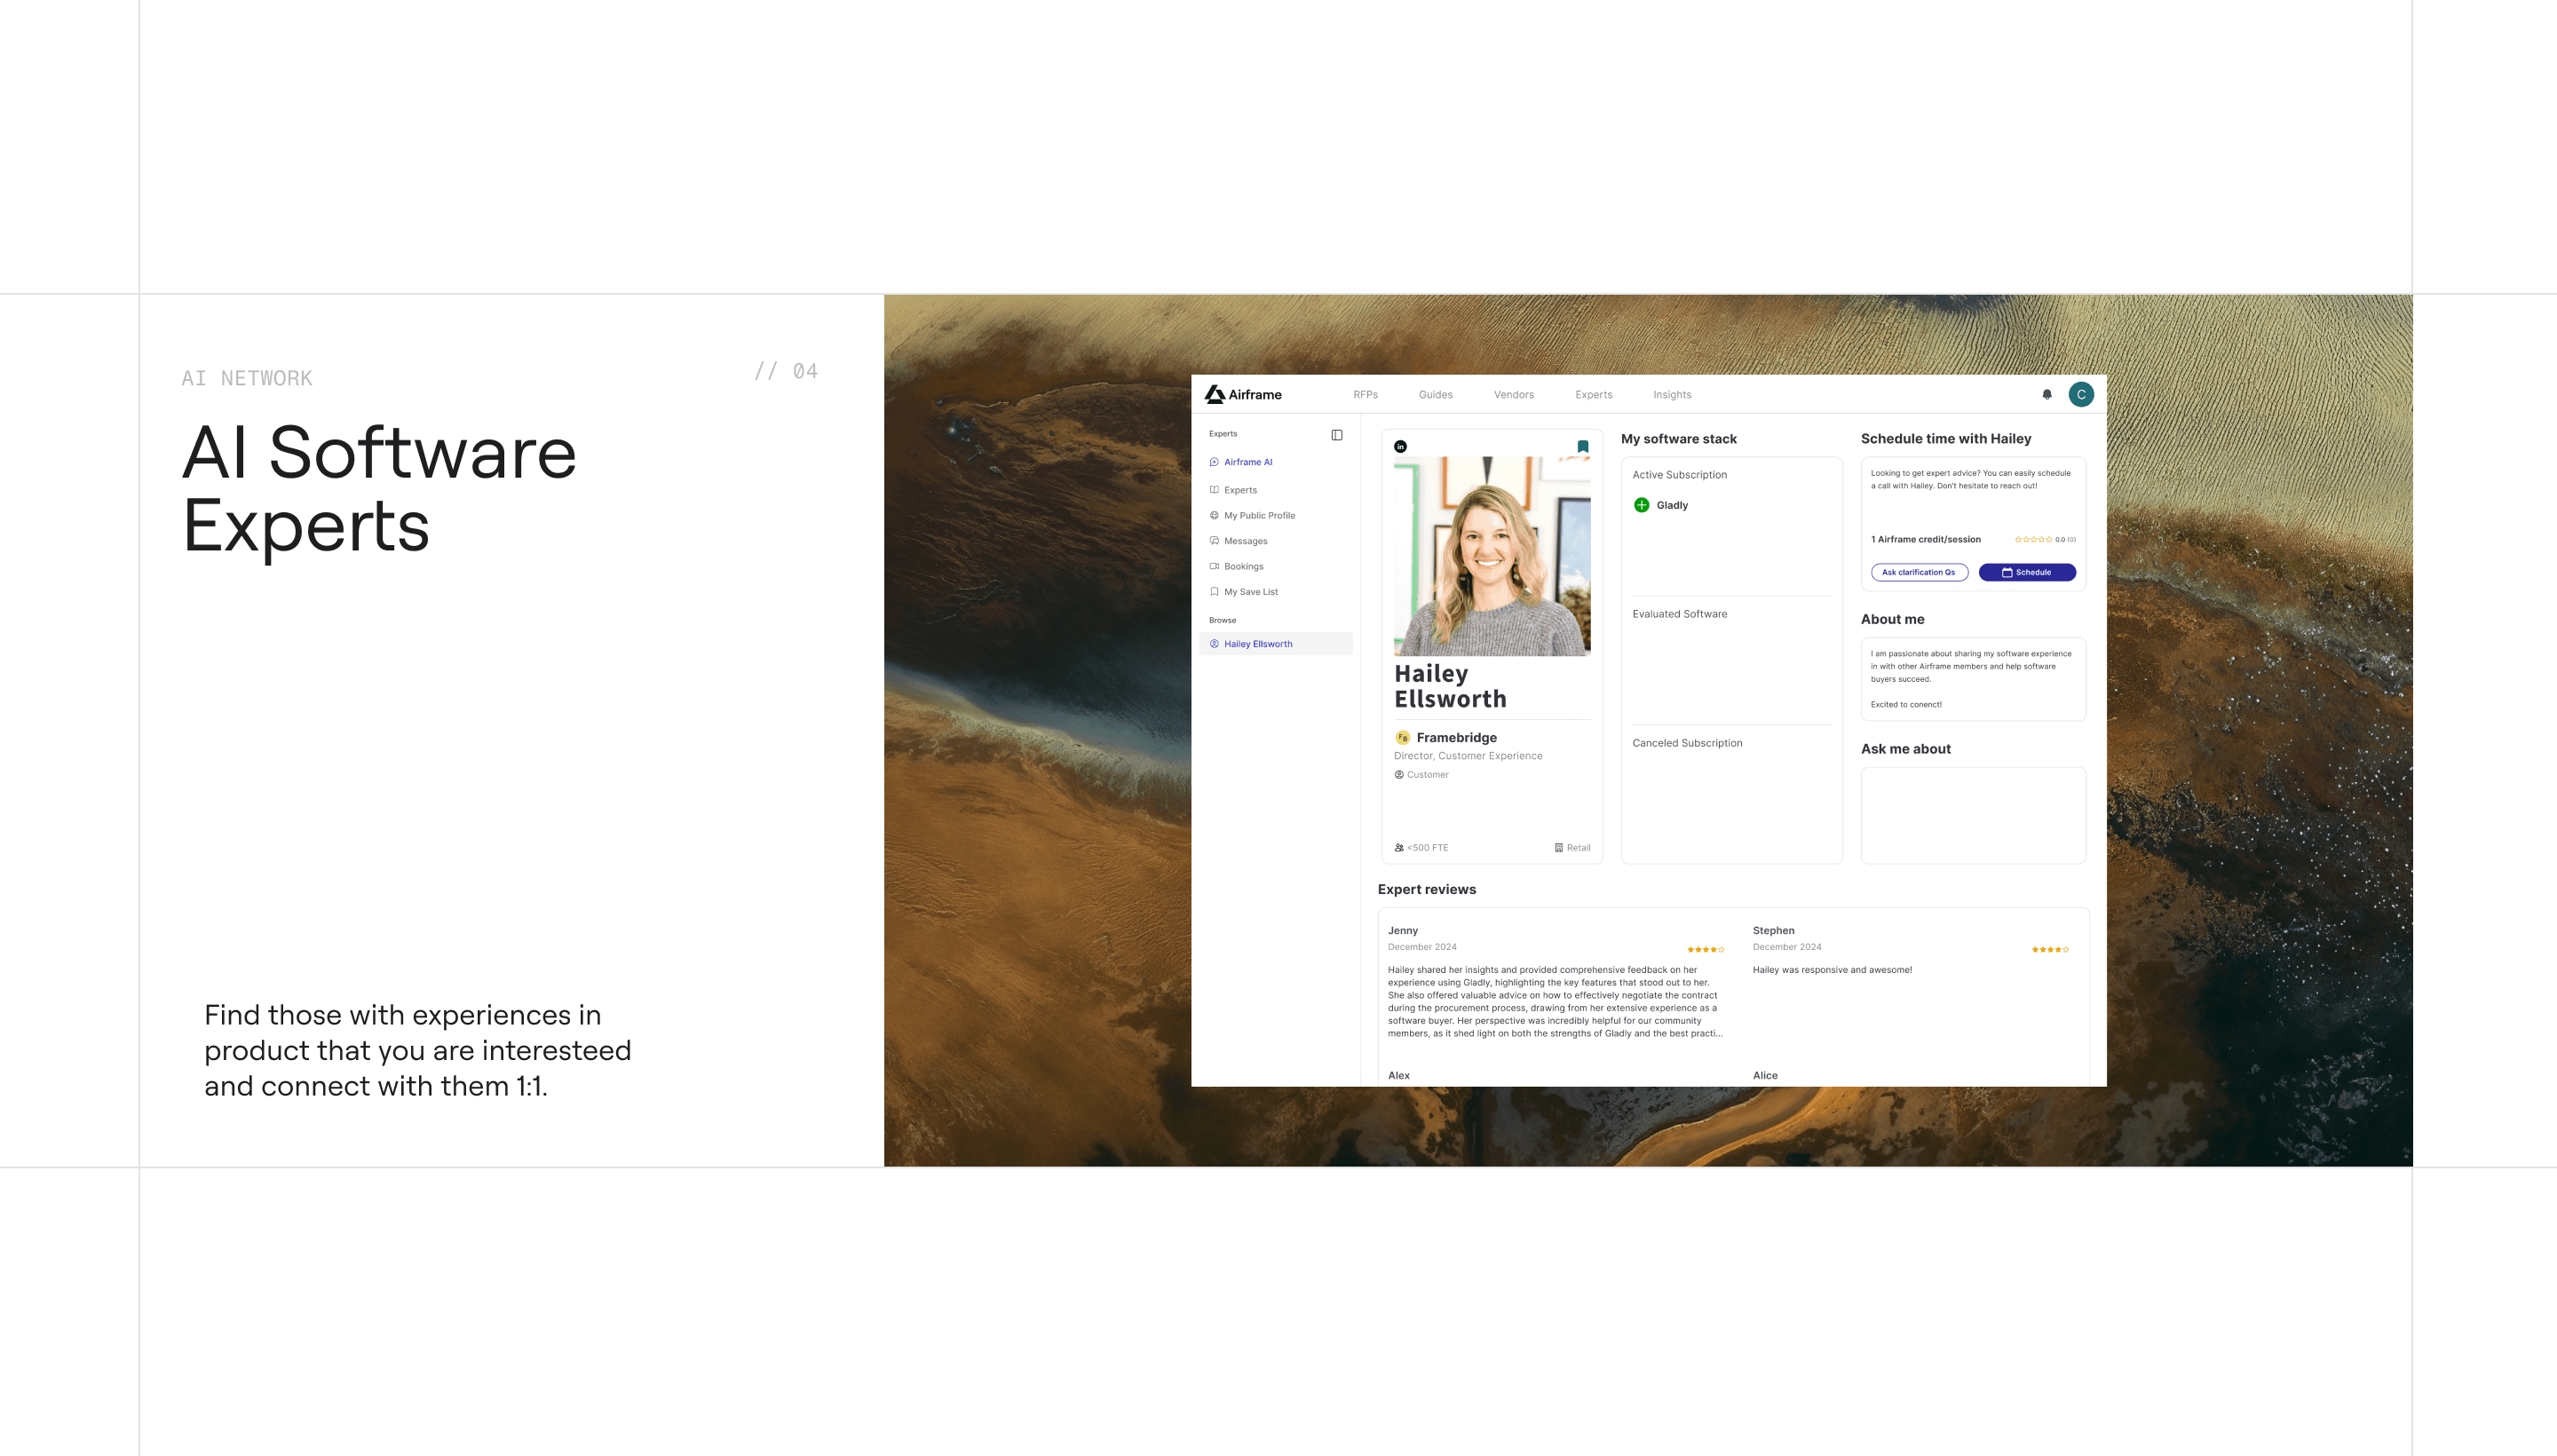Click Hailey Ellsworth's profile photo
This screenshot has width=2557, height=1456.
point(1492,556)
